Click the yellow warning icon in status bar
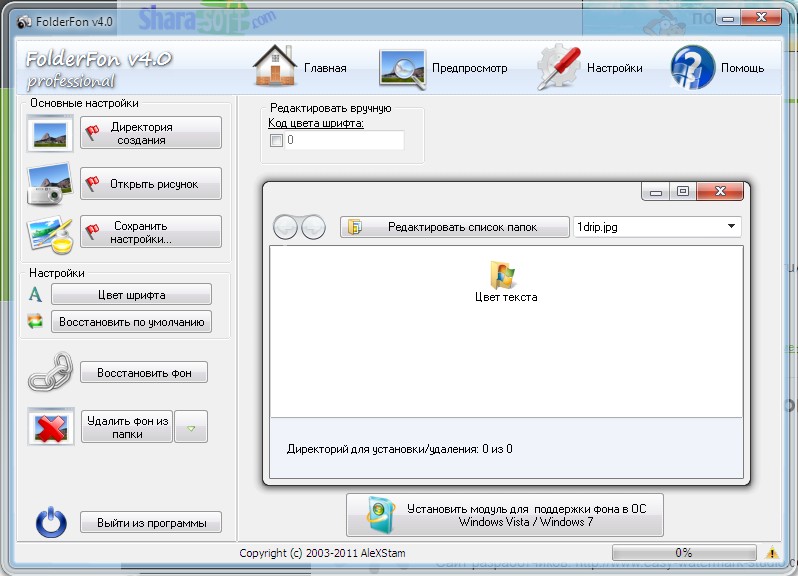Image resolution: width=798 pixels, height=576 pixels. coord(772,552)
